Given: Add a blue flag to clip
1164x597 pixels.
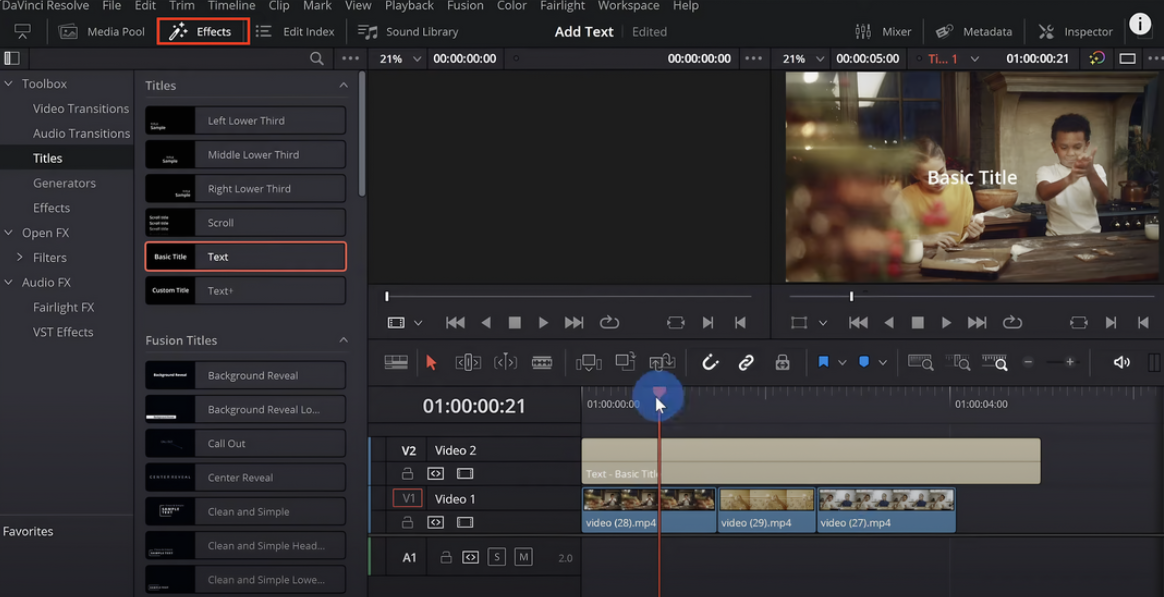Looking at the screenshot, I should click(x=823, y=363).
